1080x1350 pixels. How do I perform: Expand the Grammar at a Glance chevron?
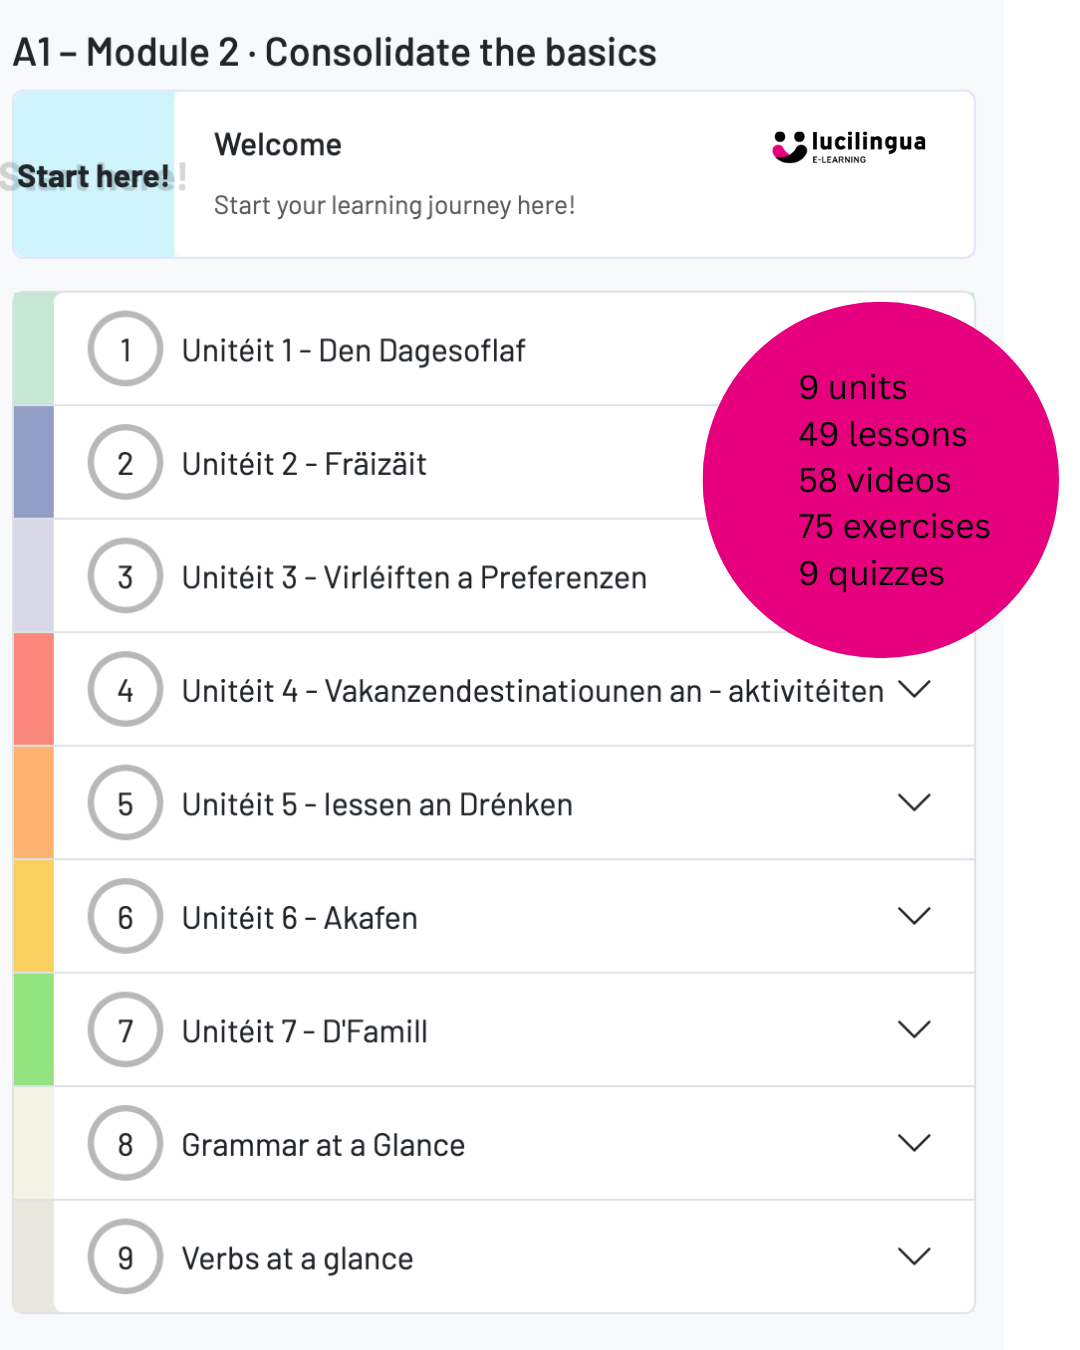click(914, 1143)
